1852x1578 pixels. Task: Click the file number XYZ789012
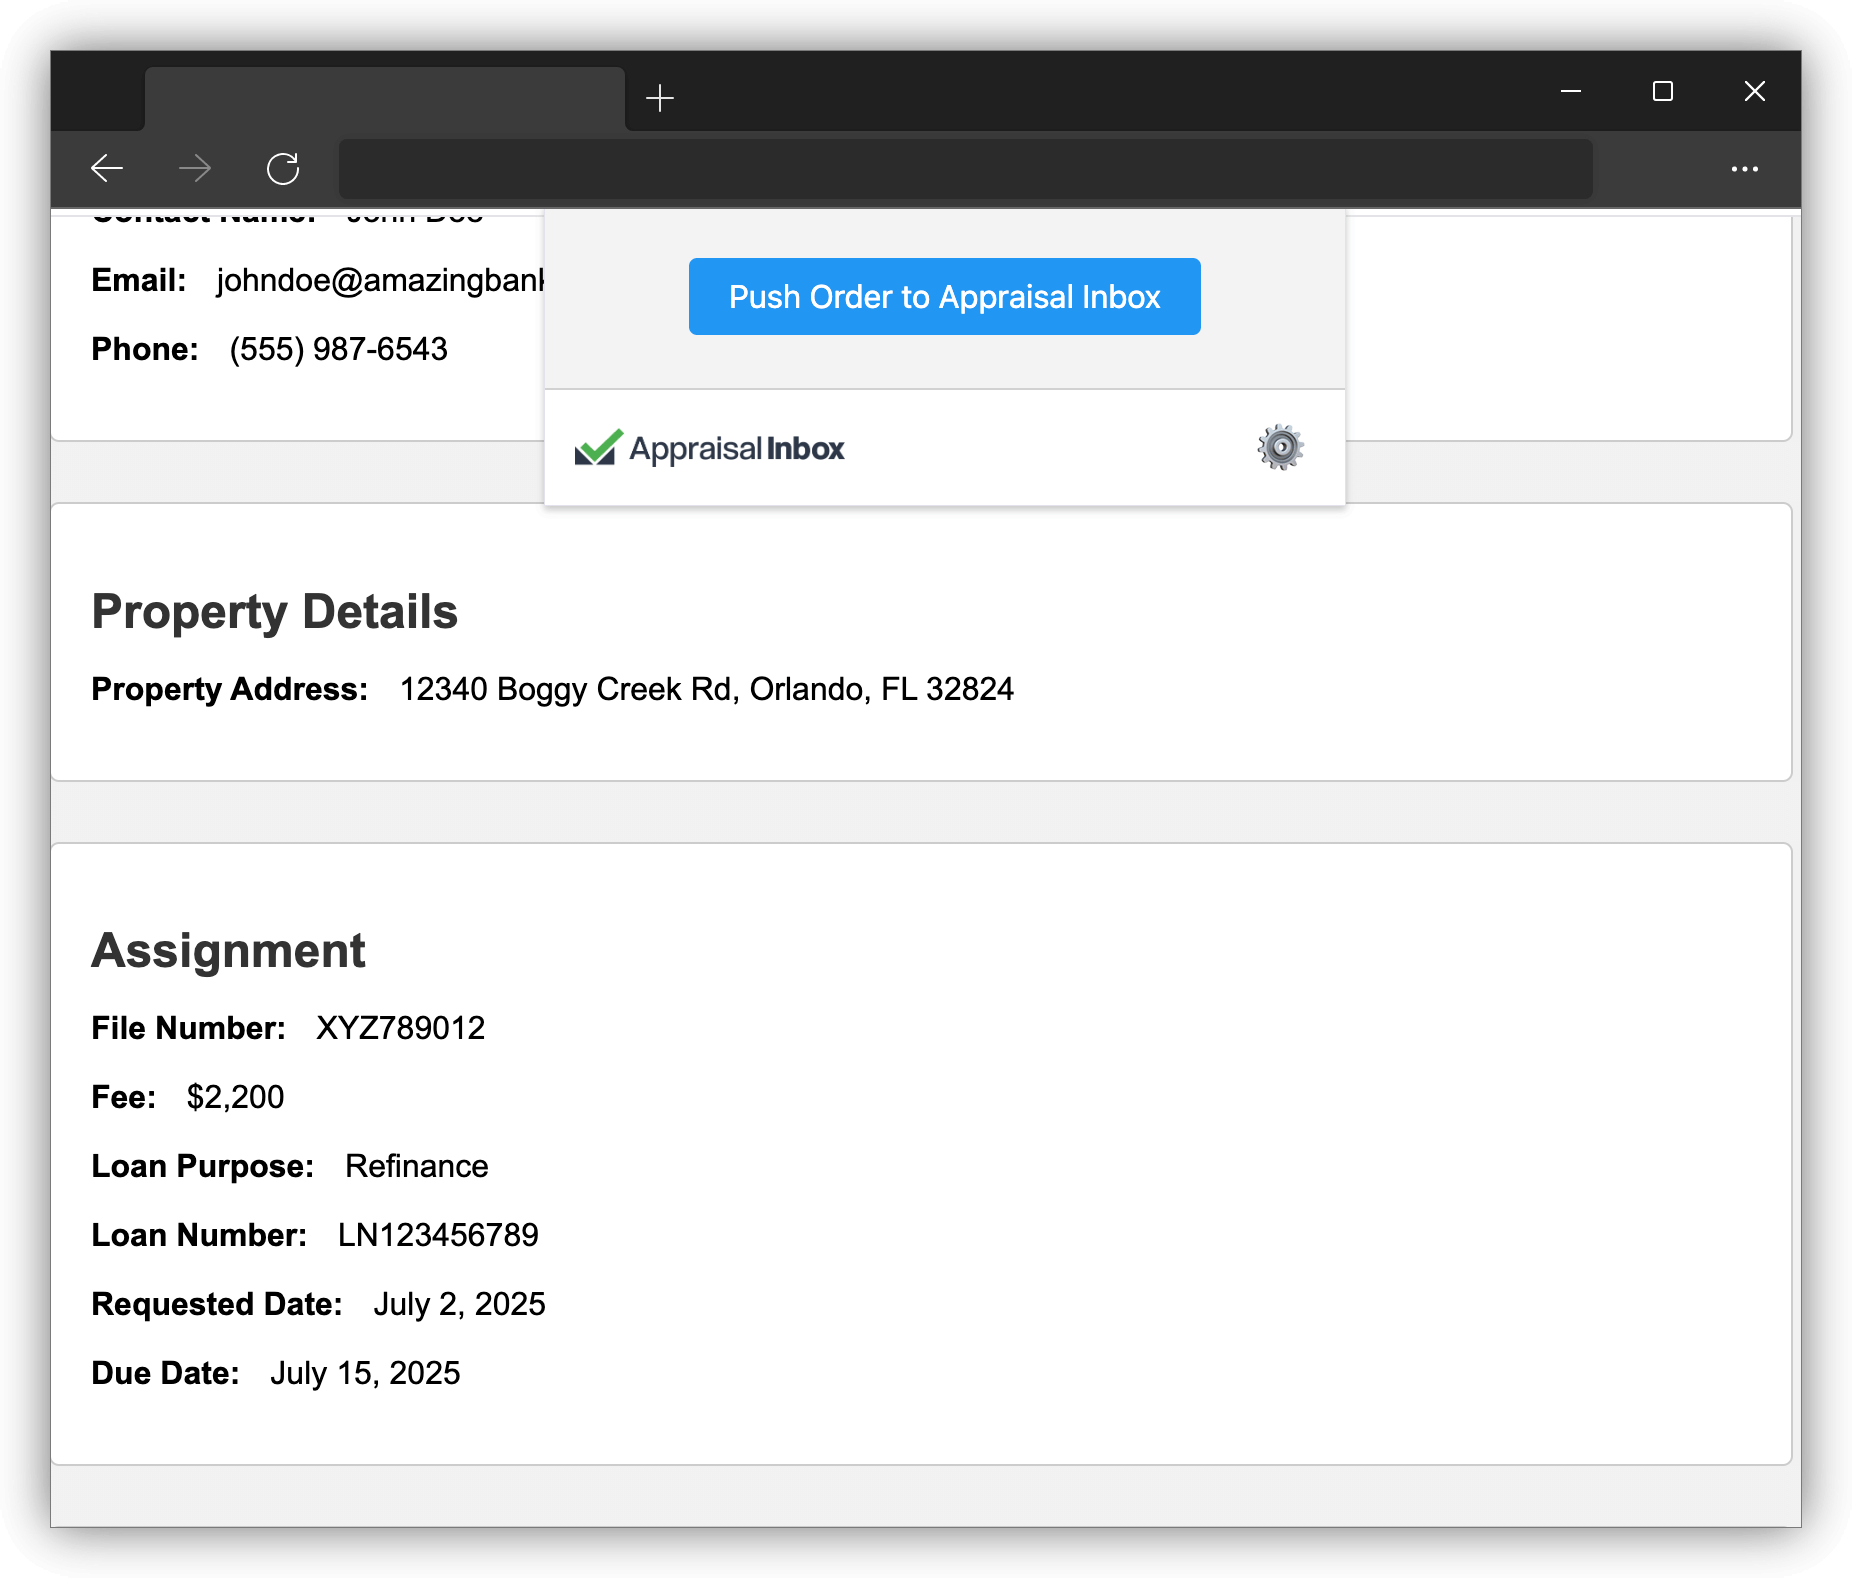(x=400, y=1028)
